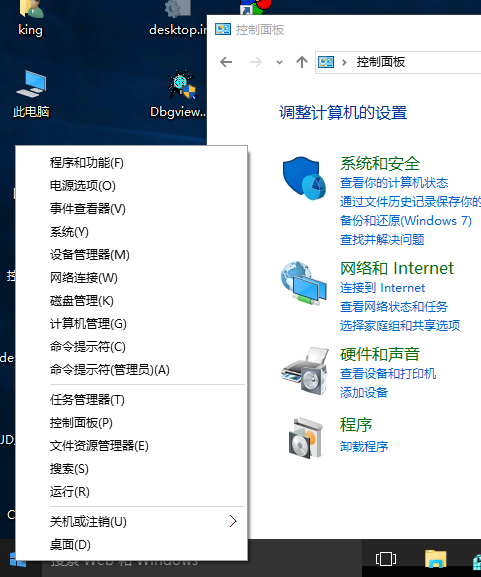The width and height of the screenshot is (481, 577).
Task: Open the Programs disc icon
Action: [x=305, y=438]
